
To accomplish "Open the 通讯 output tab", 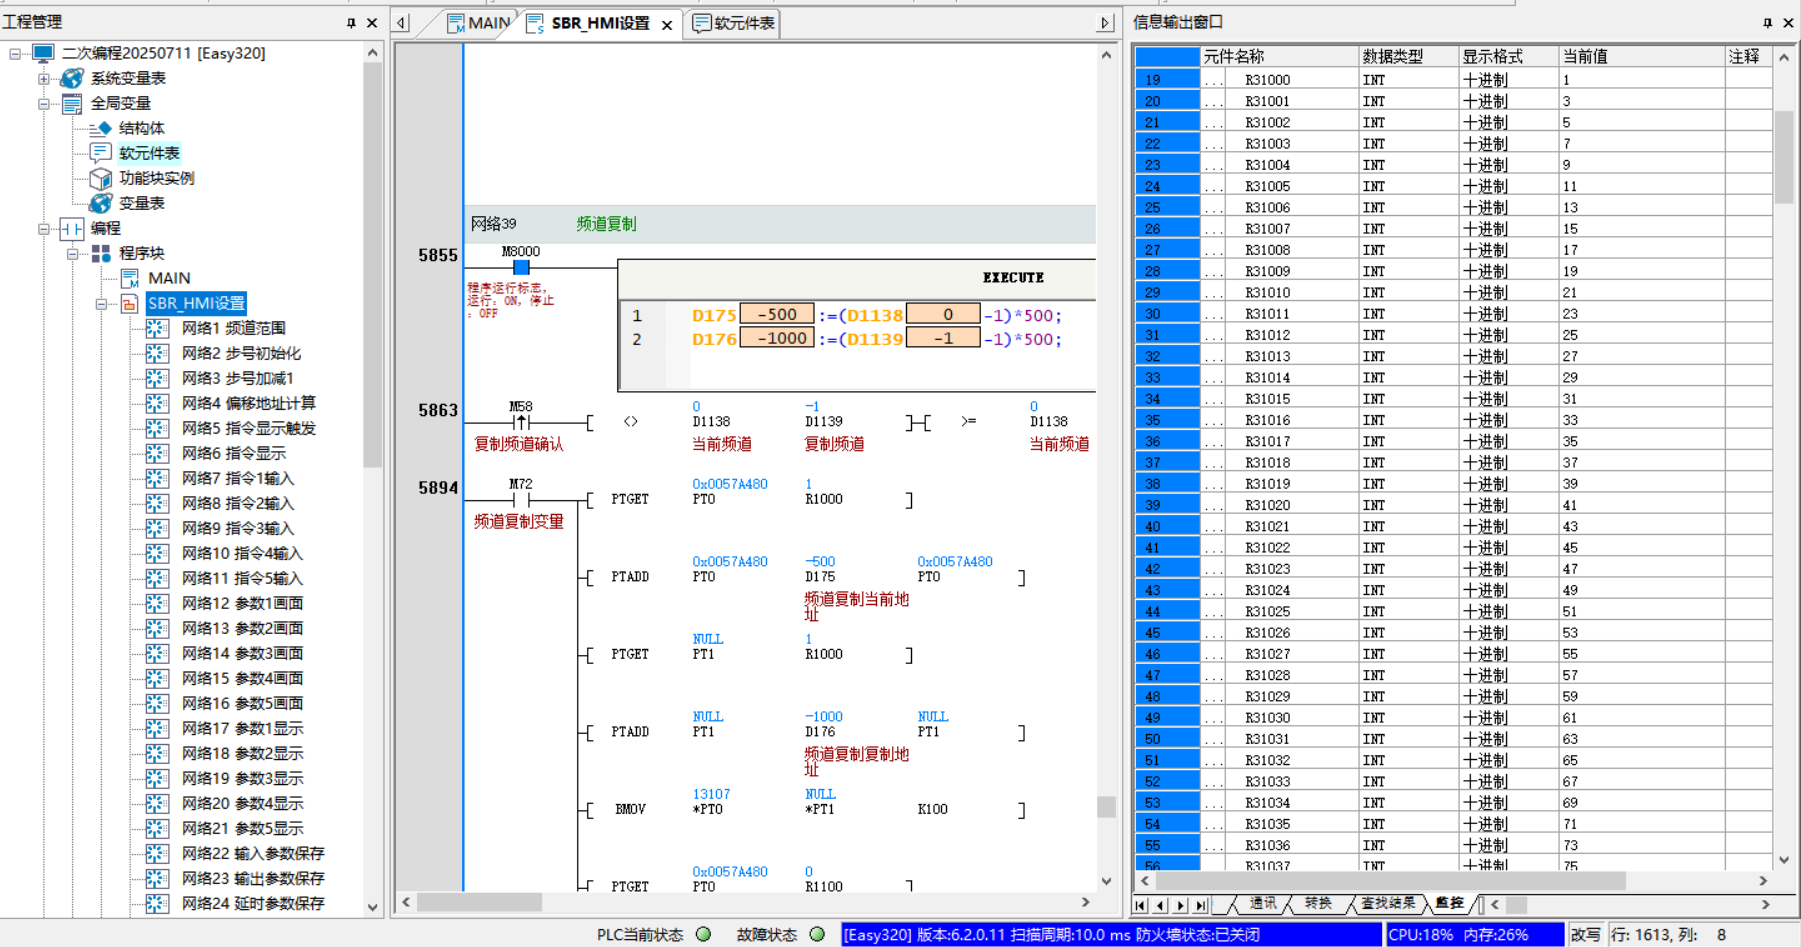I will tap(1263, 904).
